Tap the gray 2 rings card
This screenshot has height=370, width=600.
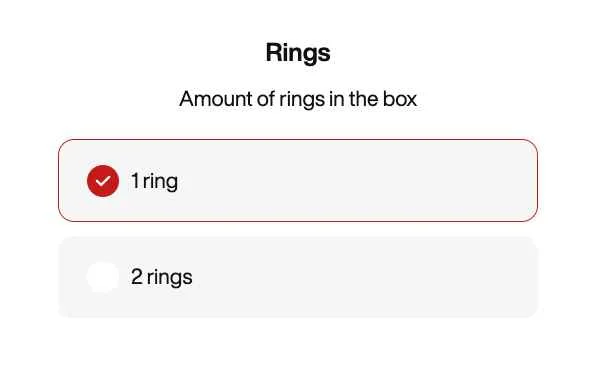pyautogui.click(x=298, y=277)
